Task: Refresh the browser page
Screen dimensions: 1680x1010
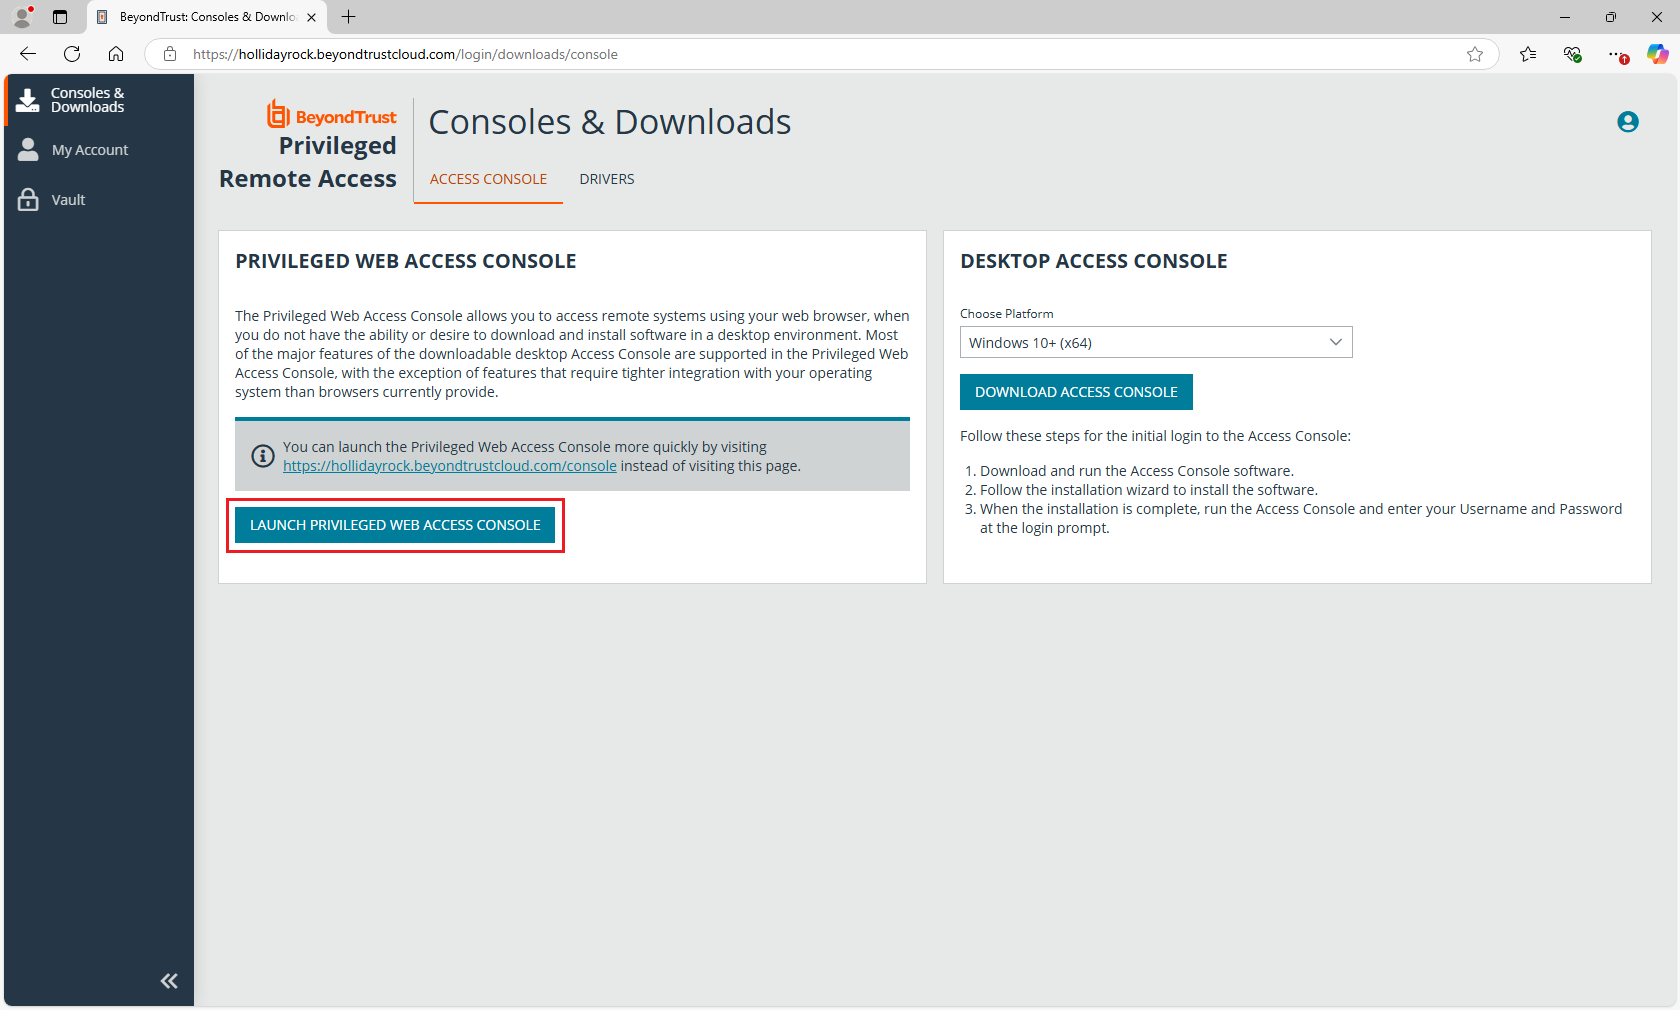Action: [72, 54]
